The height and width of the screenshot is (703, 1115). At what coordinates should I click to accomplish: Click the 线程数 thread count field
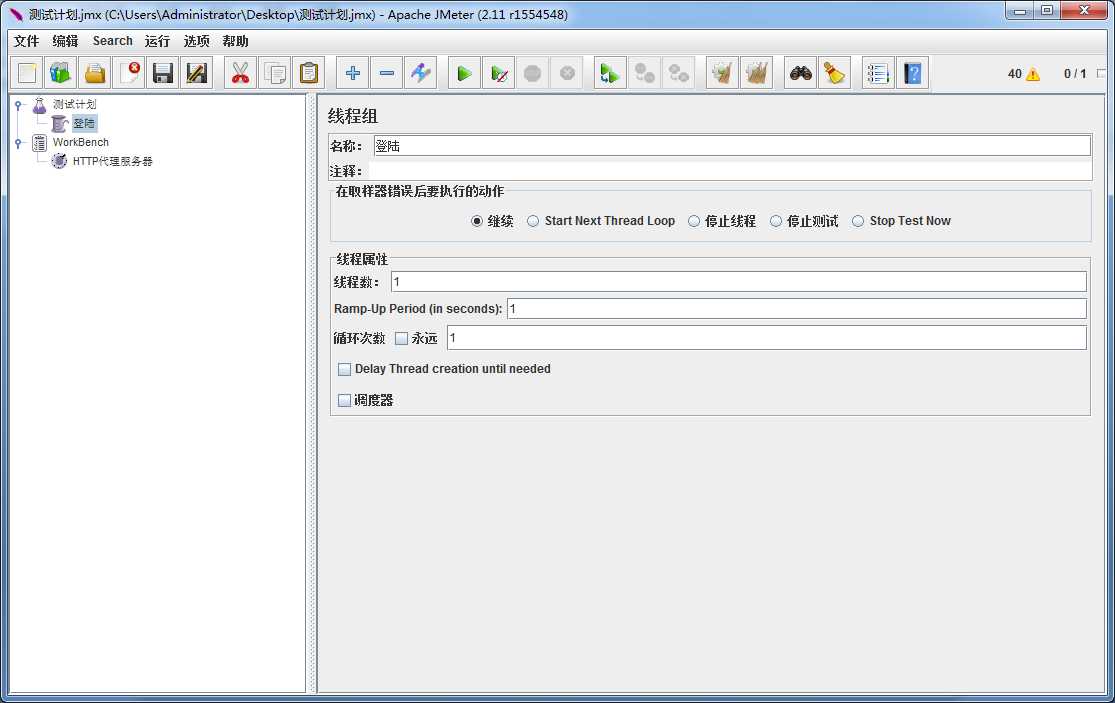click(x=739, y=281)
